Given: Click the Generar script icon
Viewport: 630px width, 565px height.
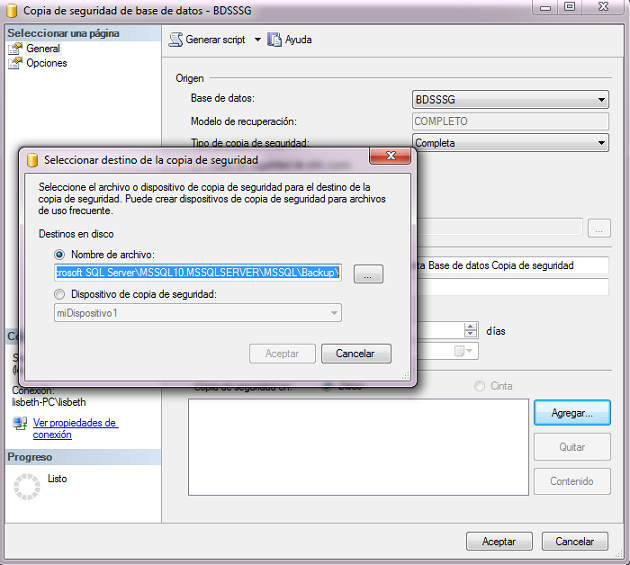Looking at the screenshot, I should pyautogui.click(x=176, y=40).
